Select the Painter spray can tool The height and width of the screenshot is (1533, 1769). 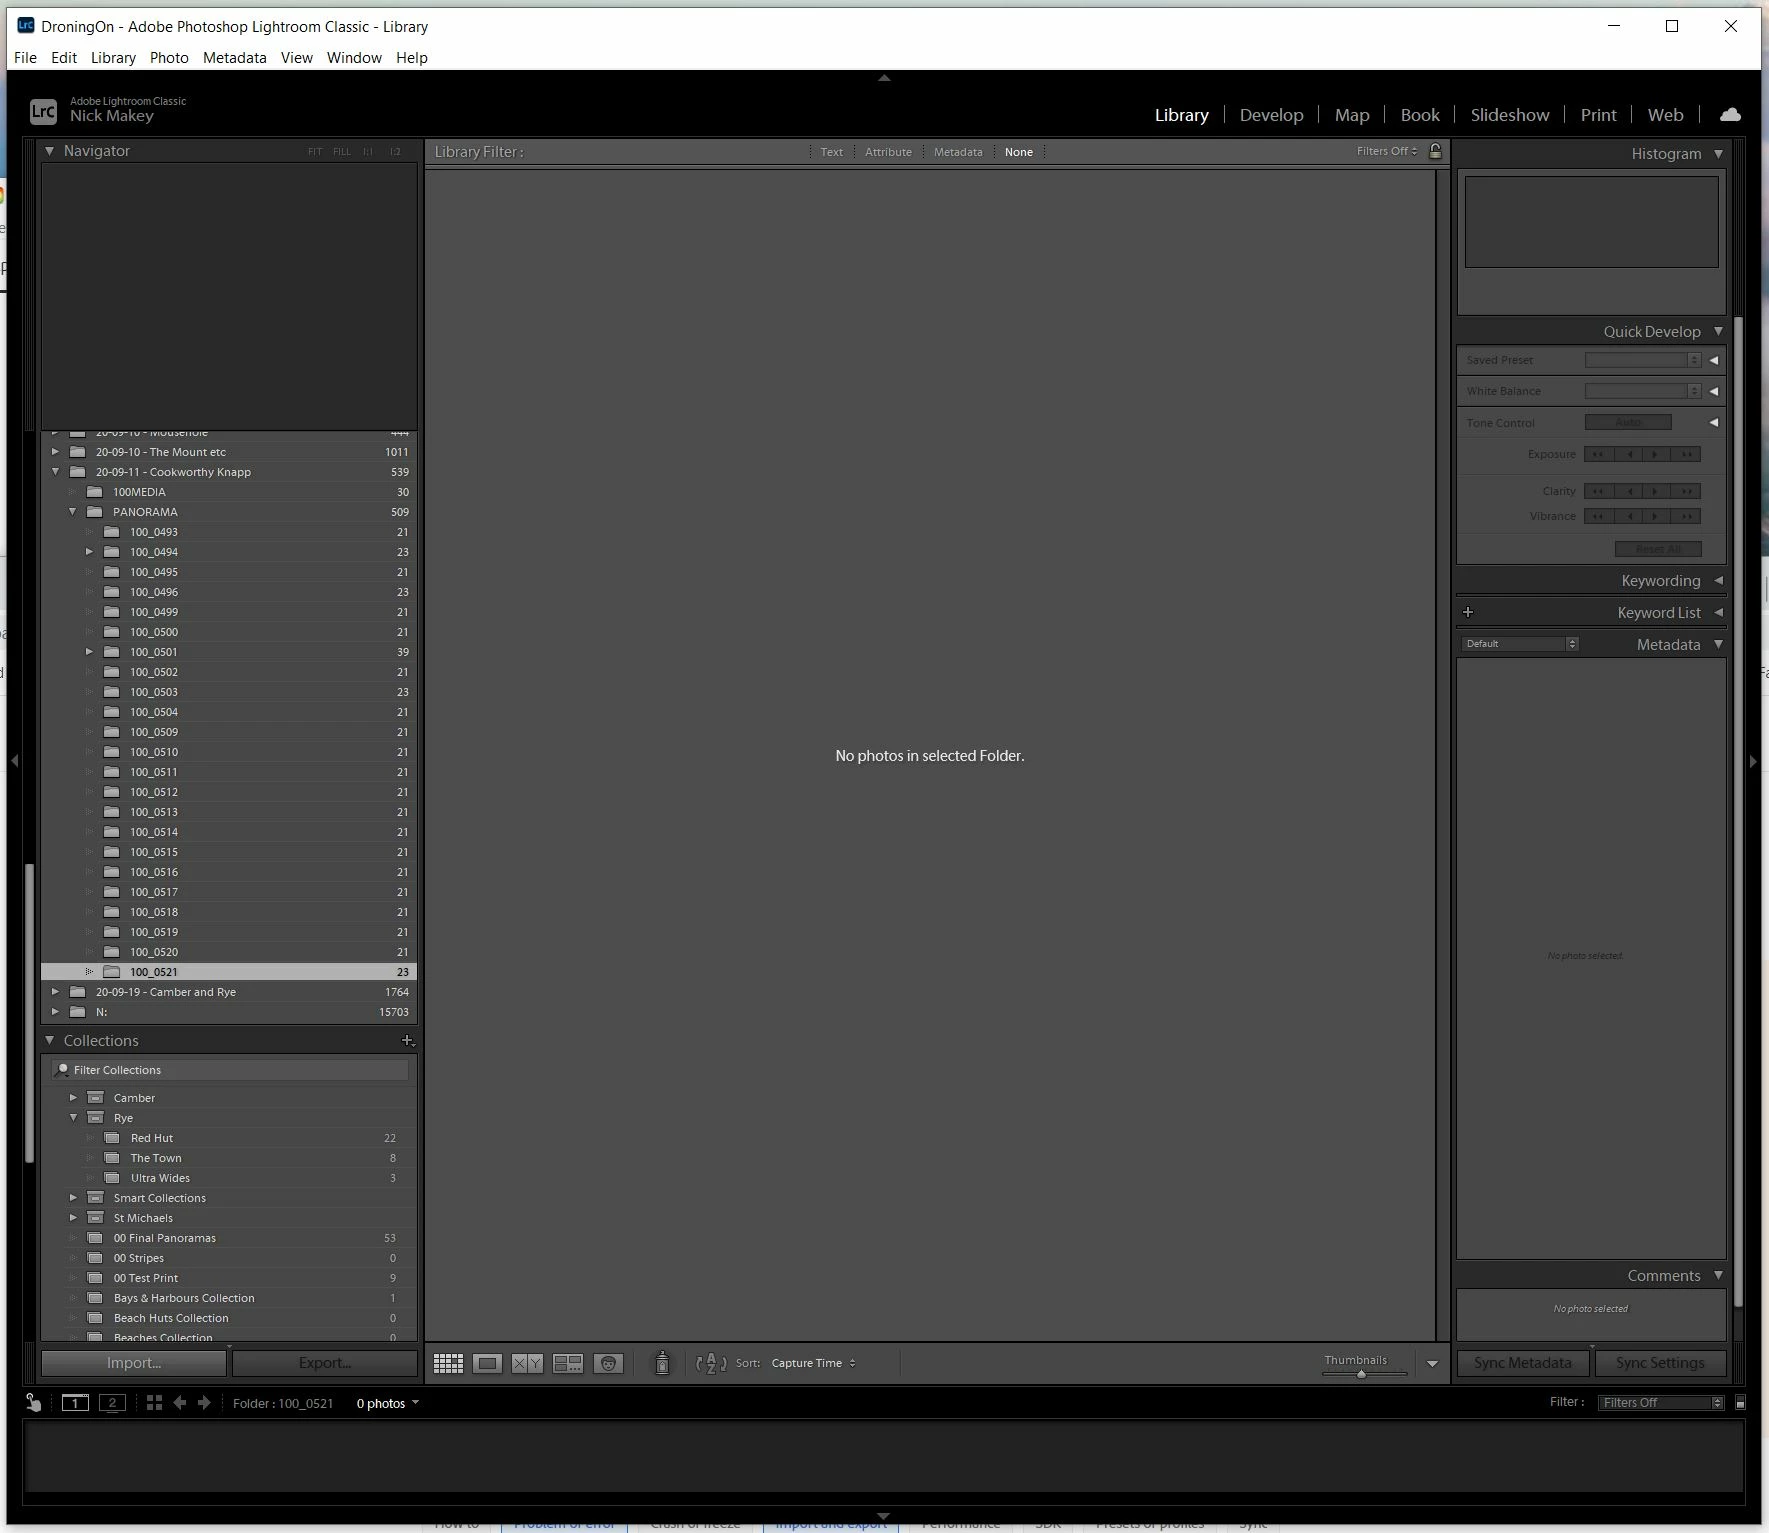pyautogui.click(x=661, y=1363)
